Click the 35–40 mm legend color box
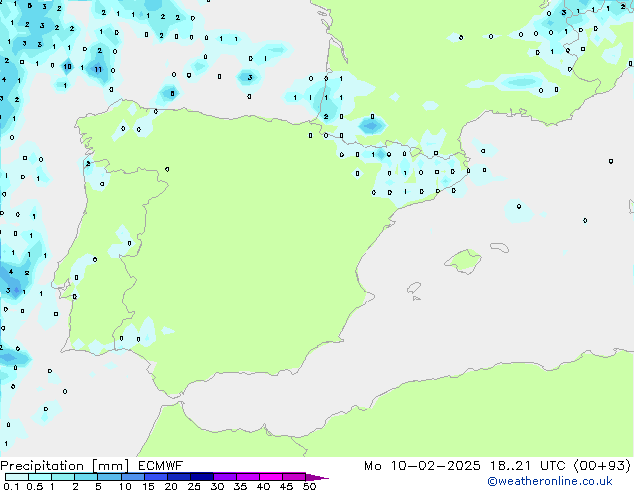The image size is (634, 490). pos(248,477)
